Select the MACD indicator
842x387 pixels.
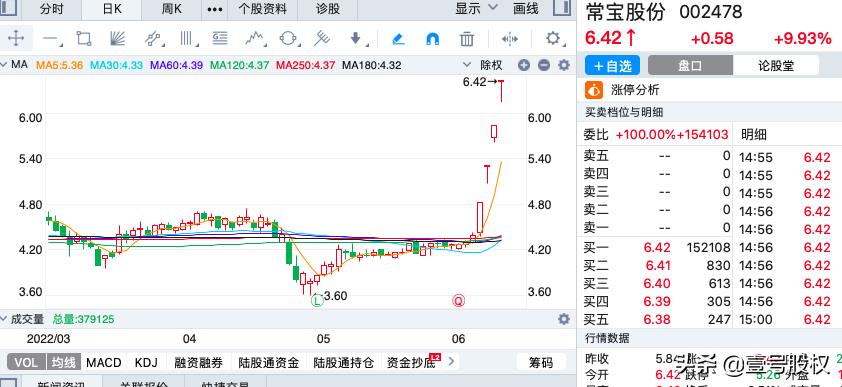[104, 362]
